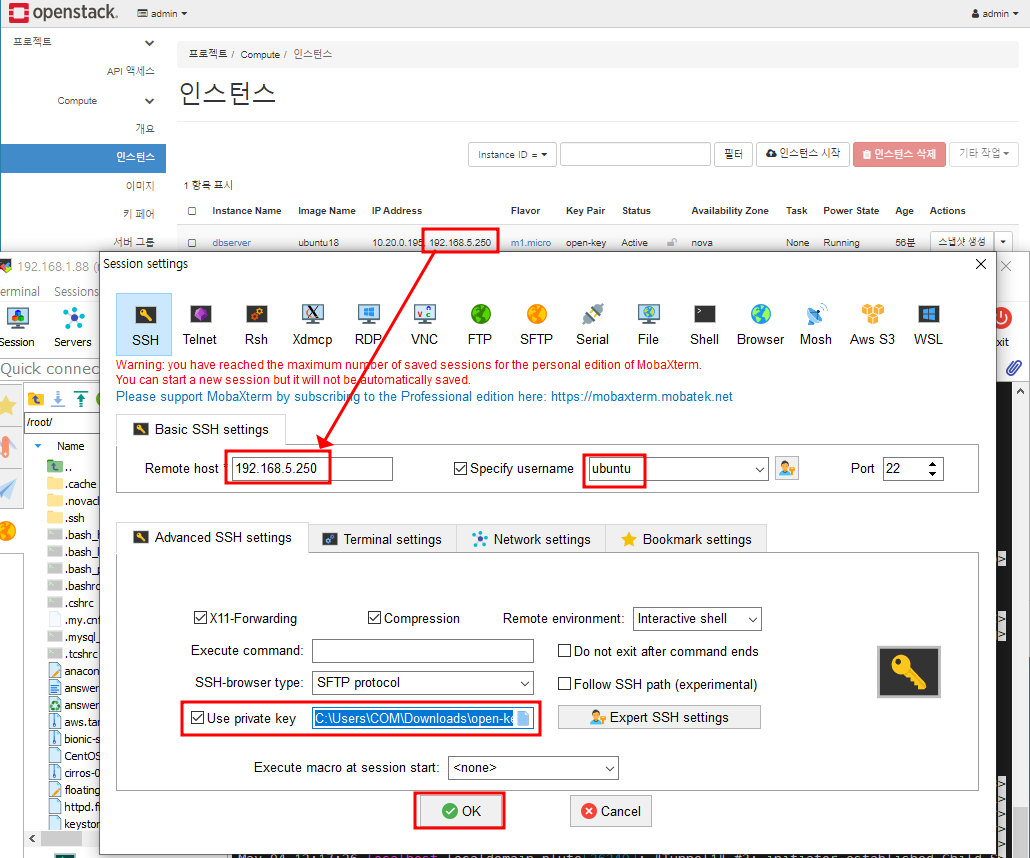The width and height of the screenshot is (1030, 858).
Task: Click the instance filter text field
Action: coord(635,154)
